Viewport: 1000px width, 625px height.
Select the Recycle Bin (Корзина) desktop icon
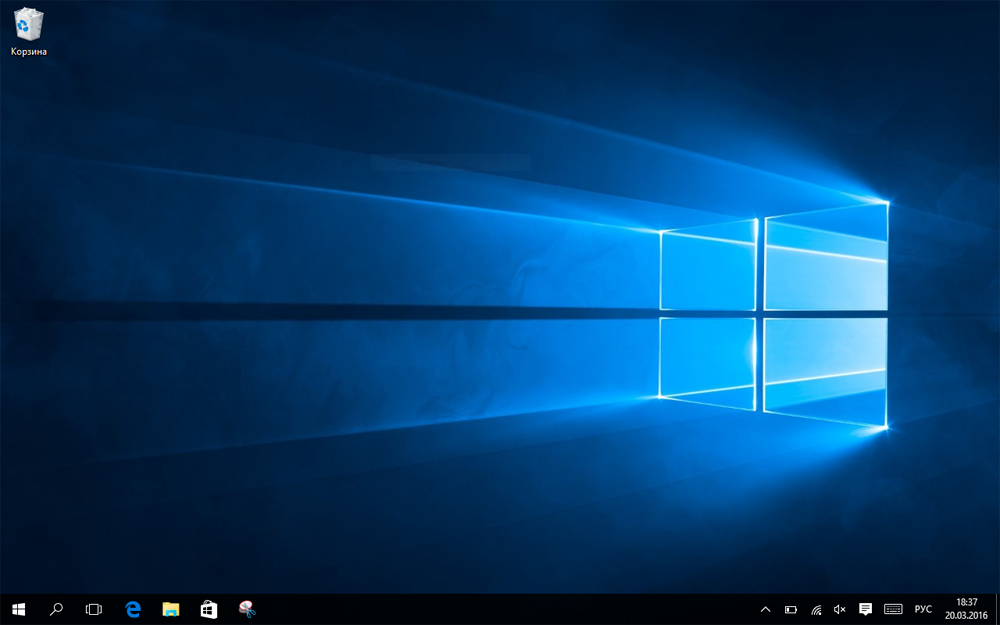[29, 32]
